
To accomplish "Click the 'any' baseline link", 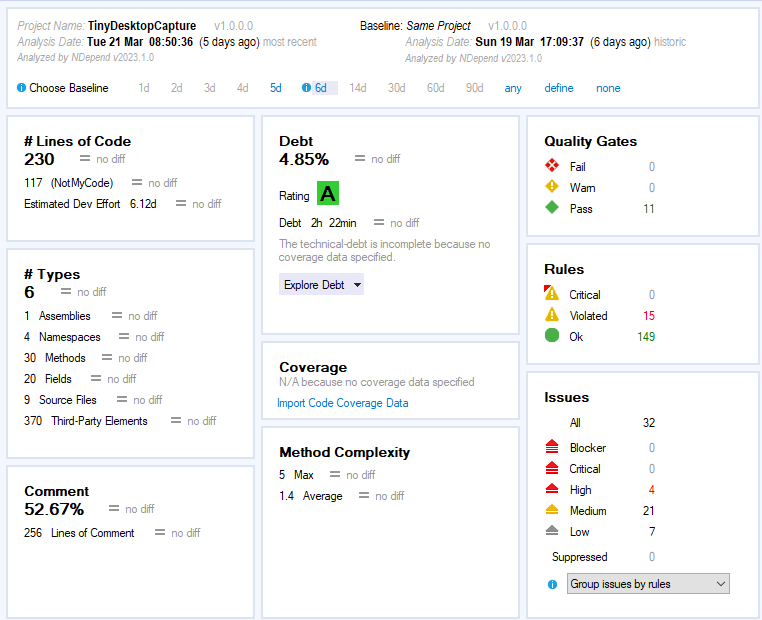I will click(x=513, y=88).
